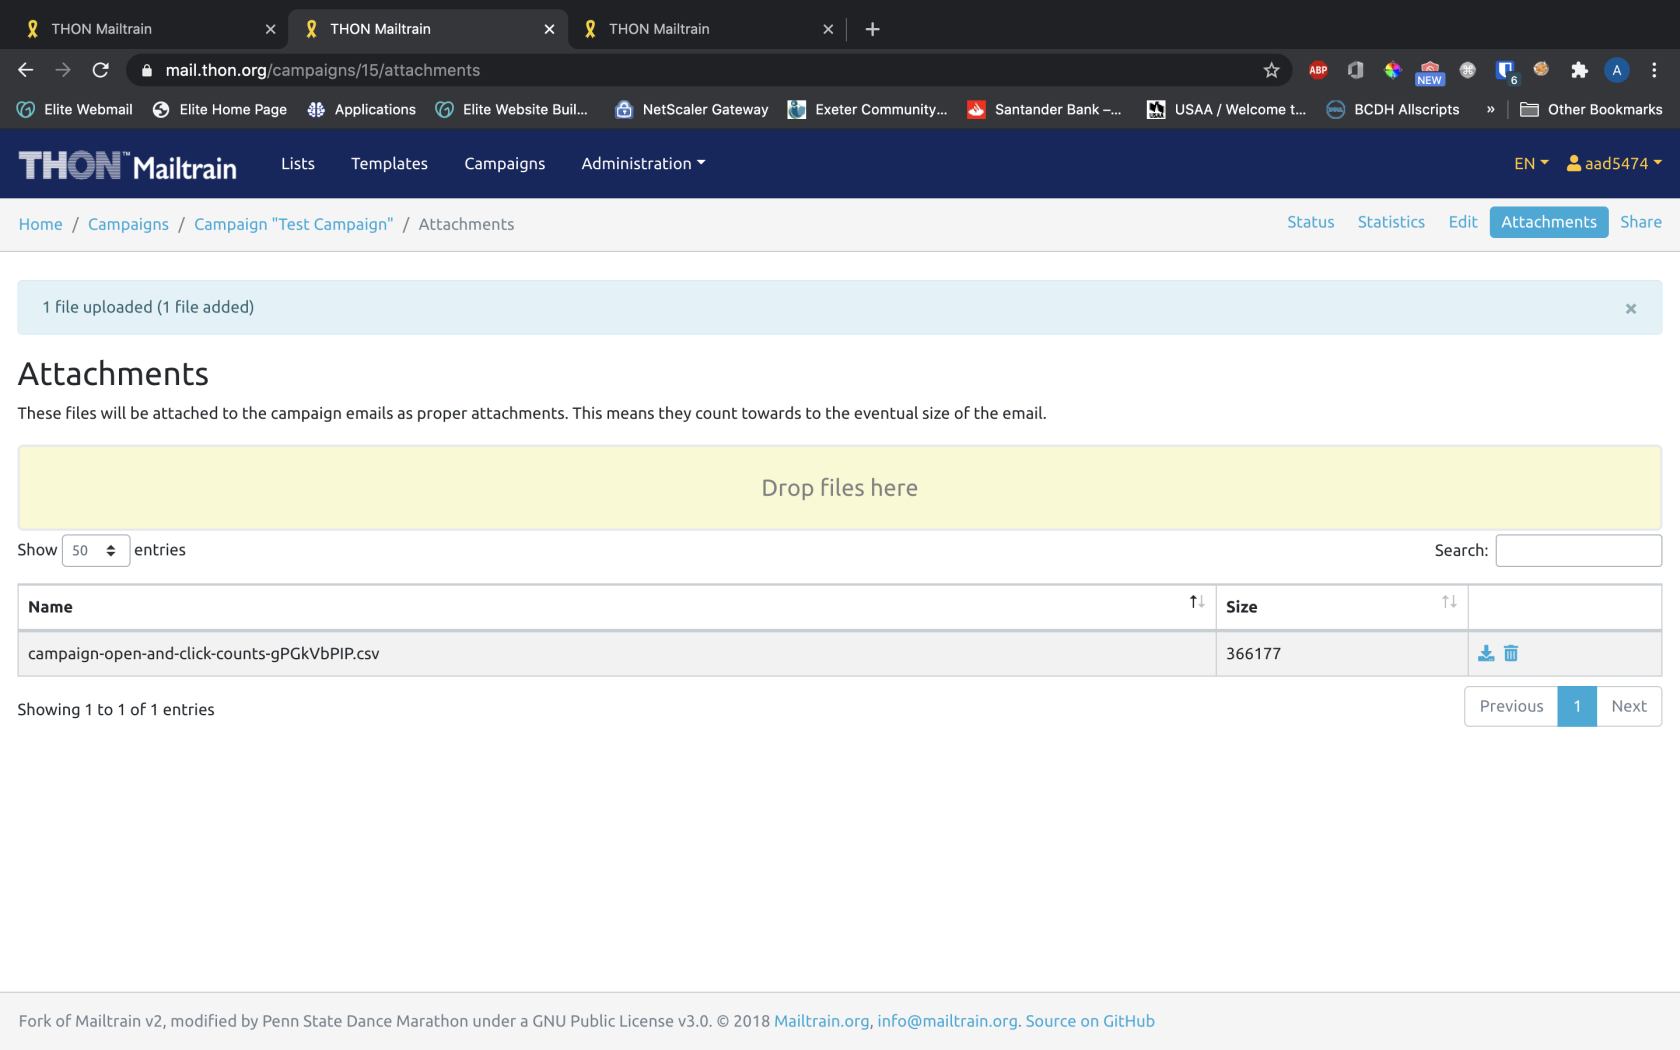Click the Bitwarden shield extension icon

pyautogui.click(x=1505, y=70)
